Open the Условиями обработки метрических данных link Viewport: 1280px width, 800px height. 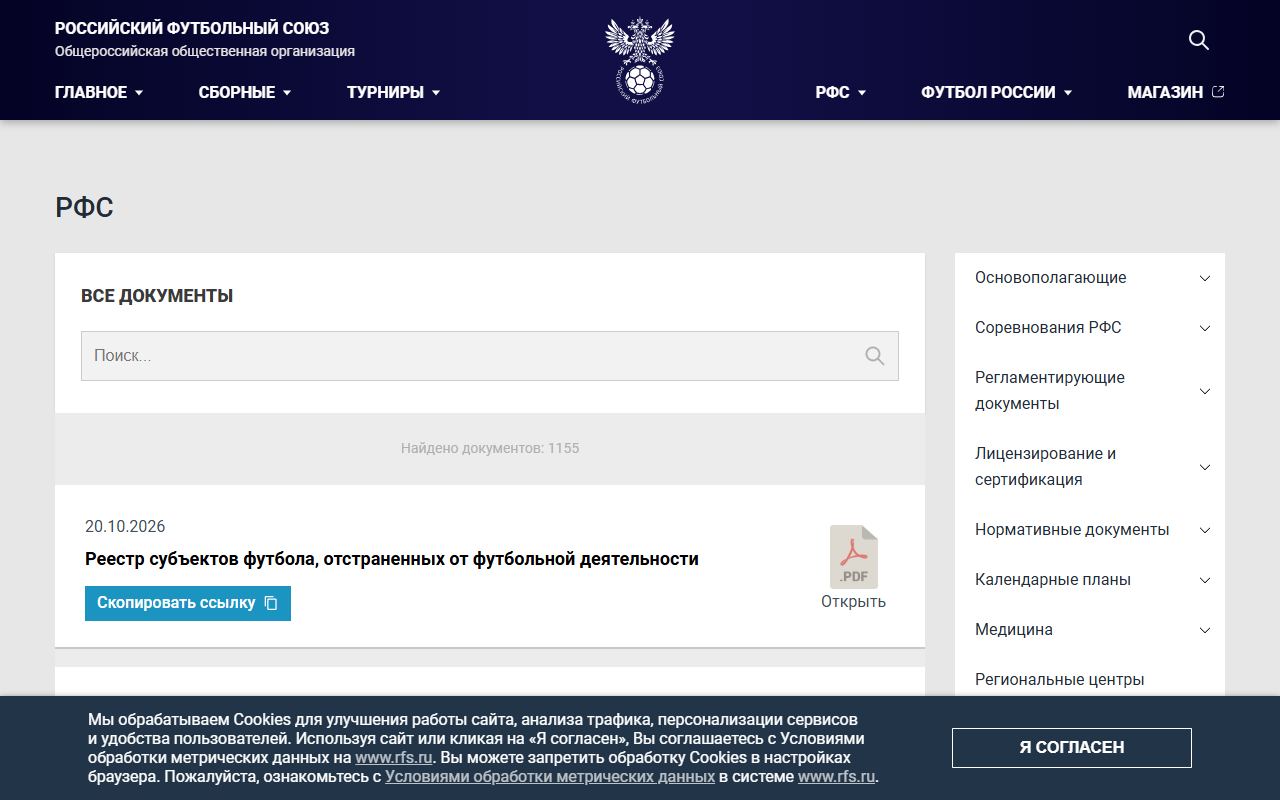tap(550, 777)
